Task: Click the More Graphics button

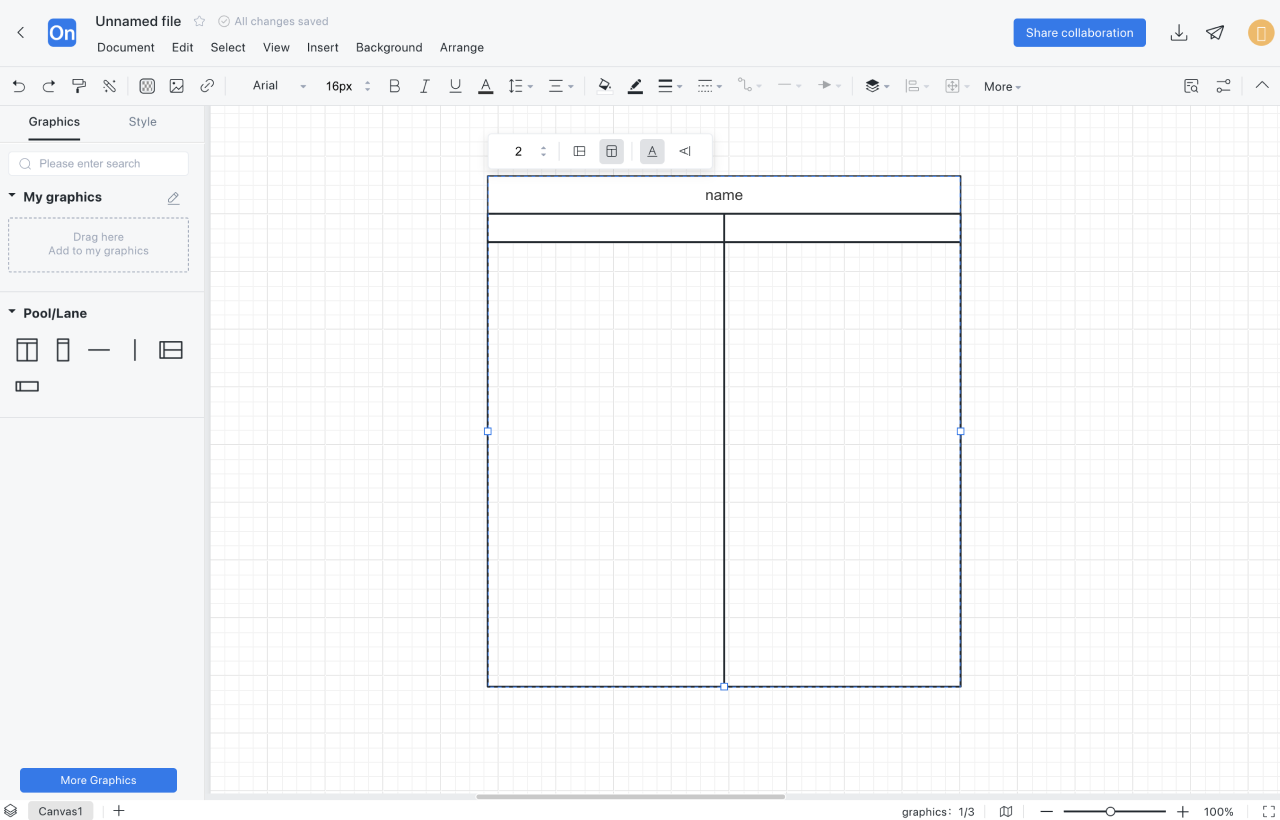Action: tap(98, 780)
